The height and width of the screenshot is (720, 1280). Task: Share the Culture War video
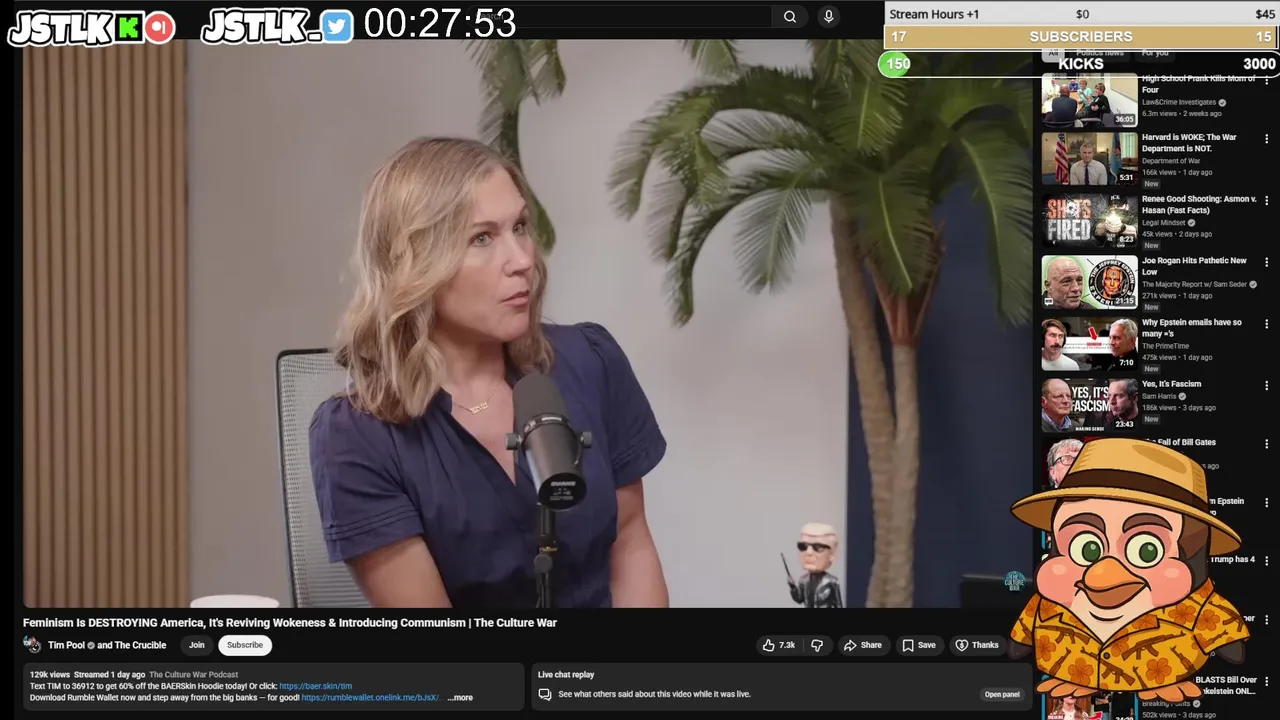863,645
